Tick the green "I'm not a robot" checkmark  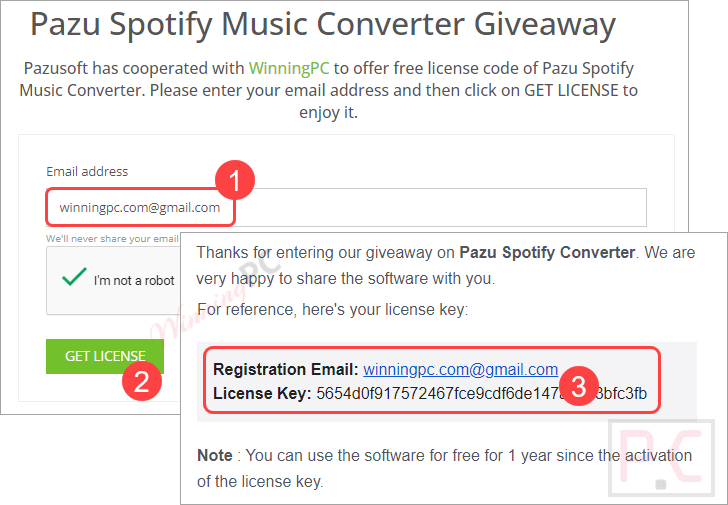74,279
